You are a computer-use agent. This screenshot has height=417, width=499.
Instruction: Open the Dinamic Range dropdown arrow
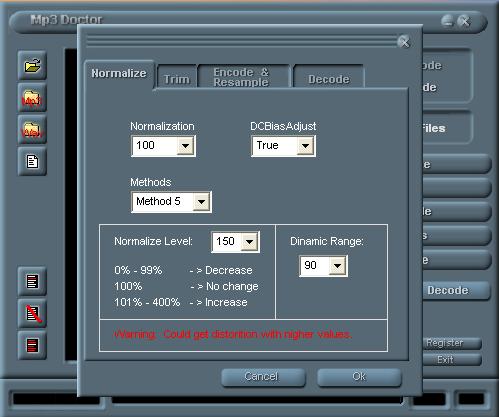point(338,266)
